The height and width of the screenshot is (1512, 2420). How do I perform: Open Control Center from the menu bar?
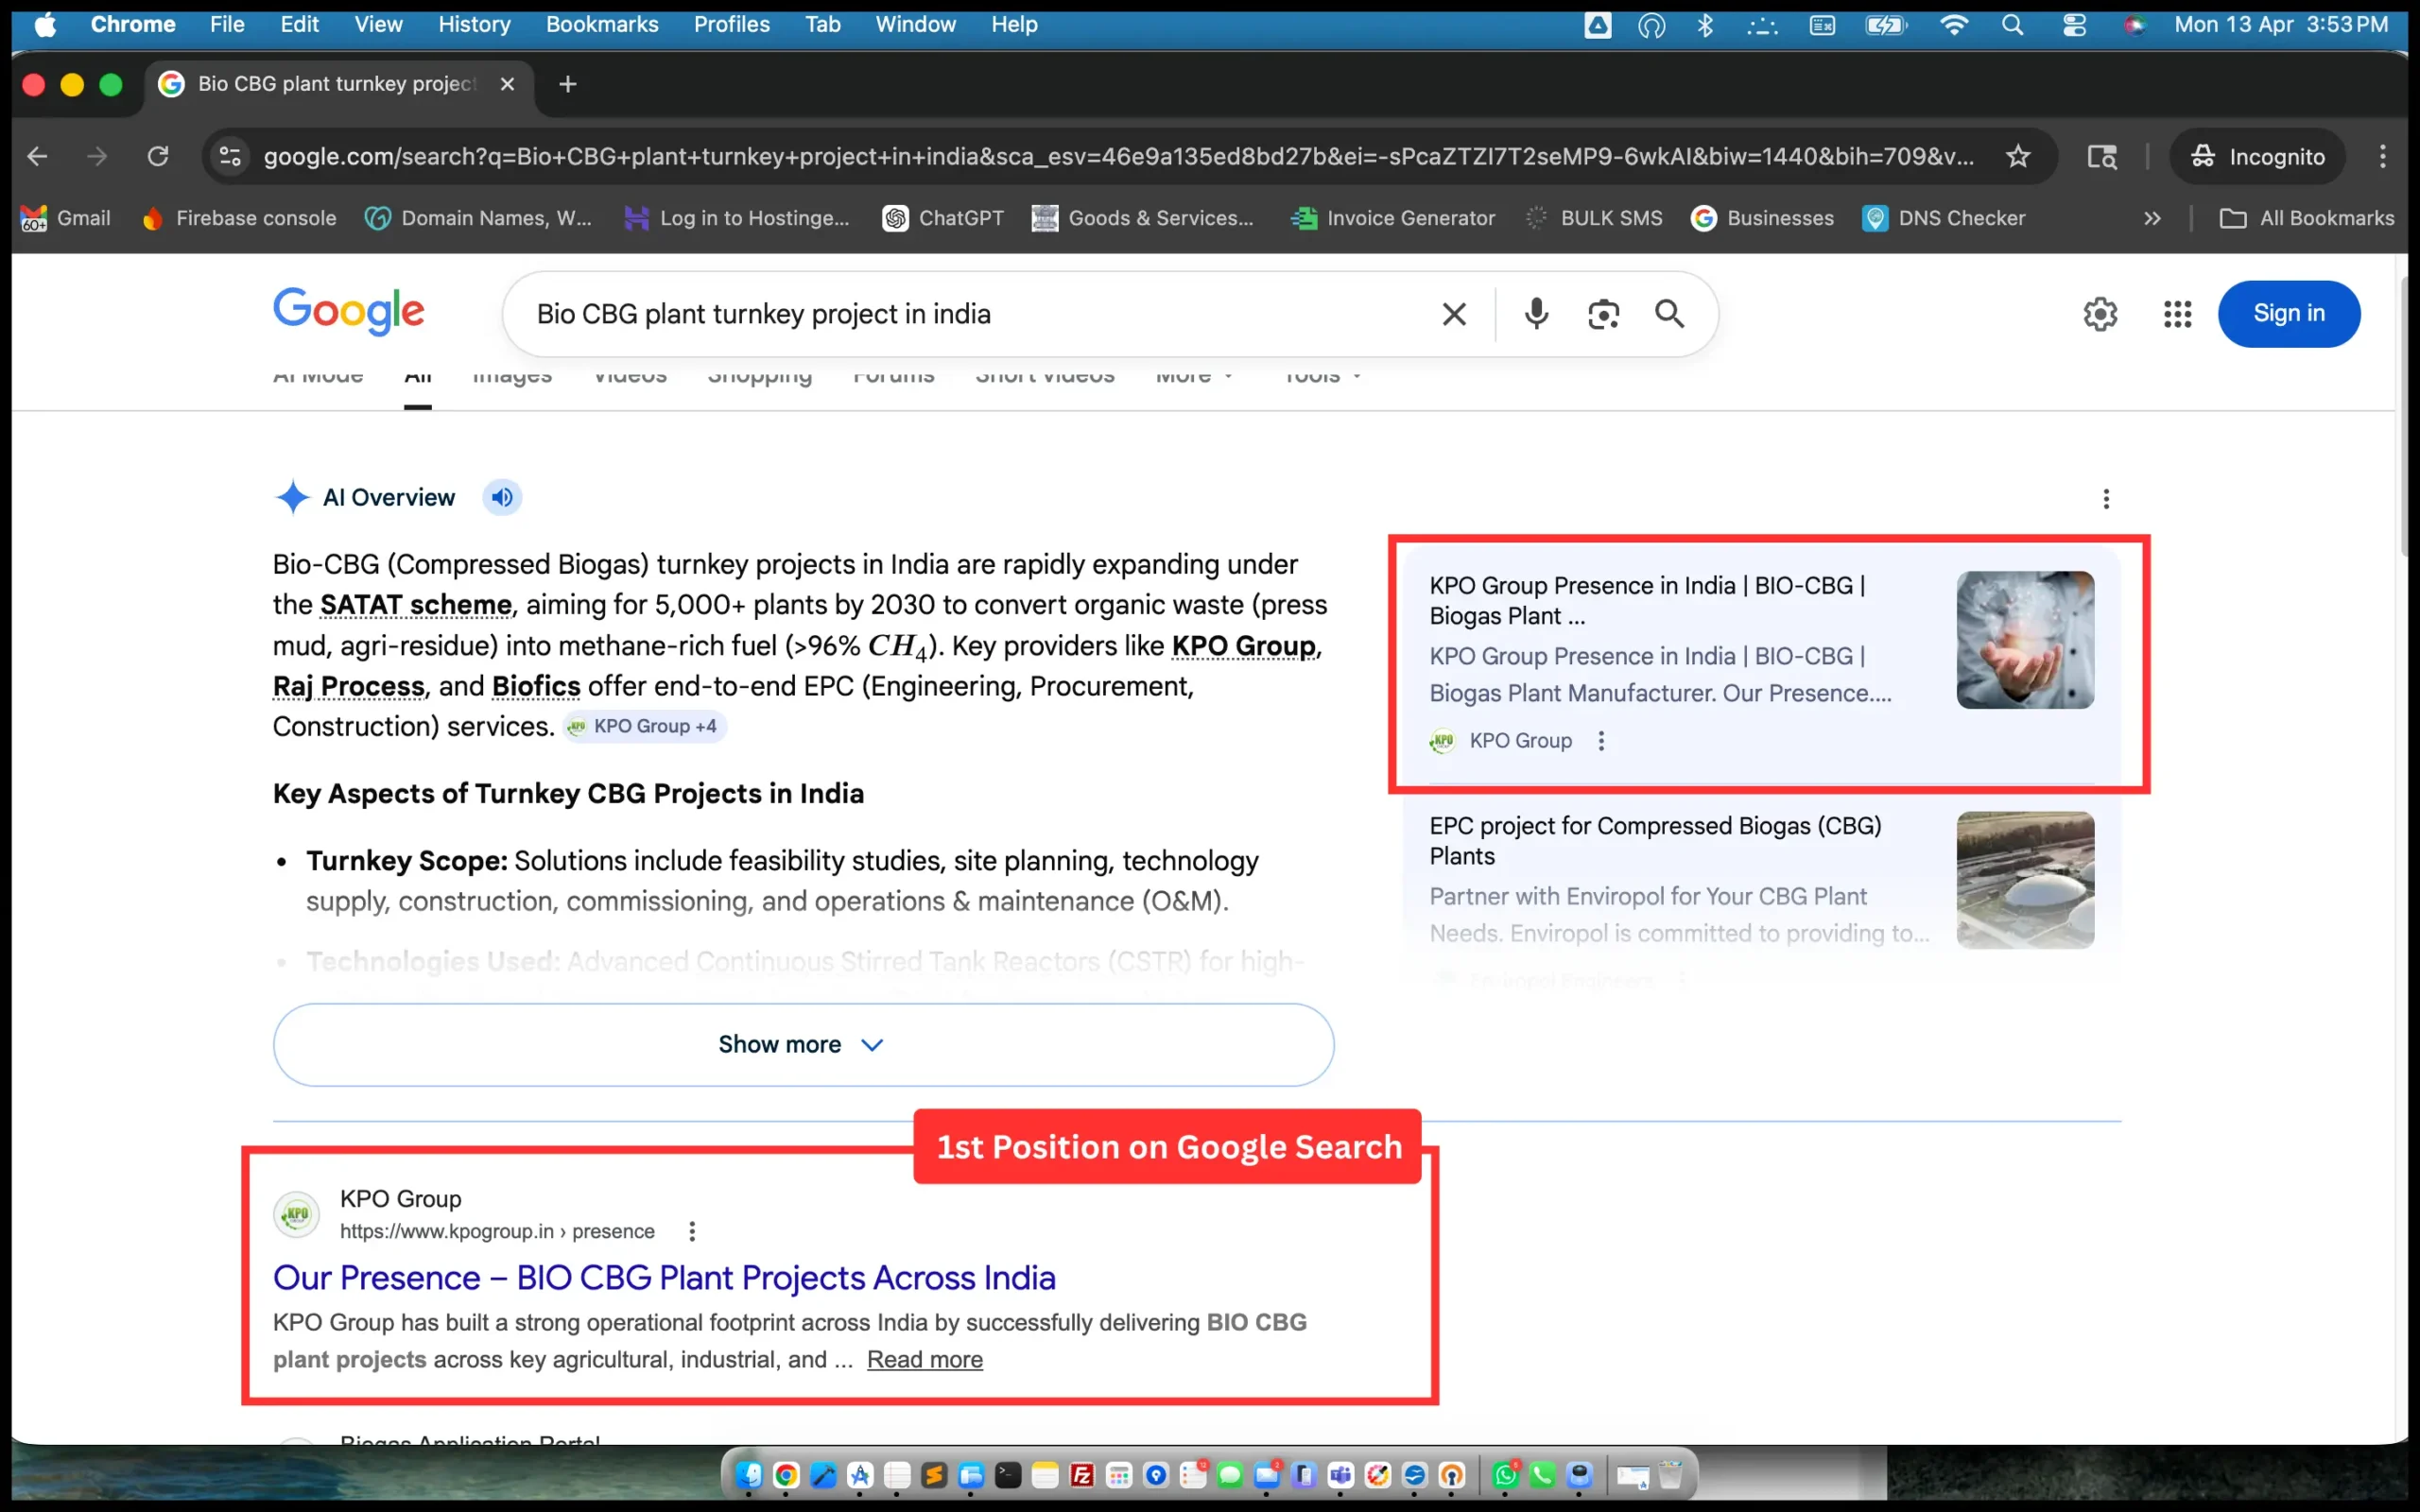(x=2074, y=24)
